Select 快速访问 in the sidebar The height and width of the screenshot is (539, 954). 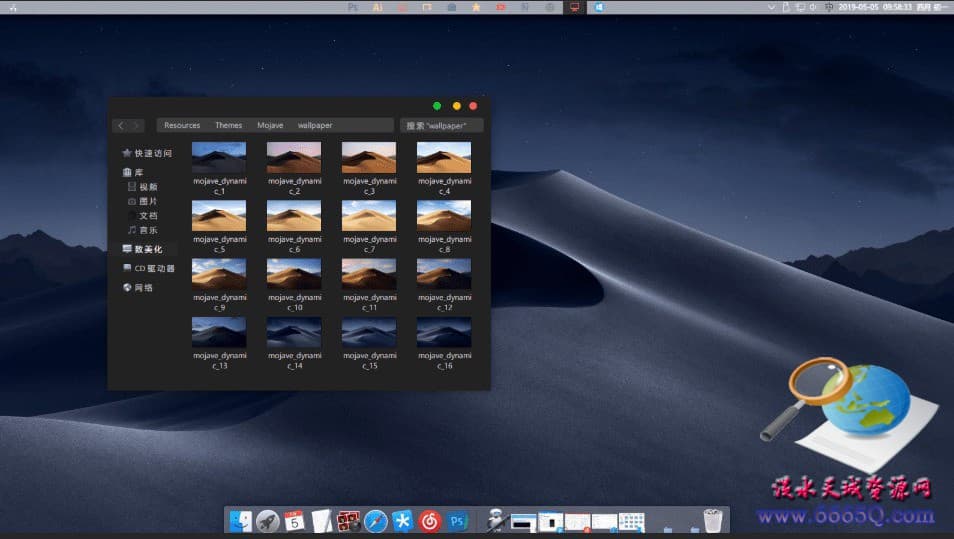tap(147, 153)
